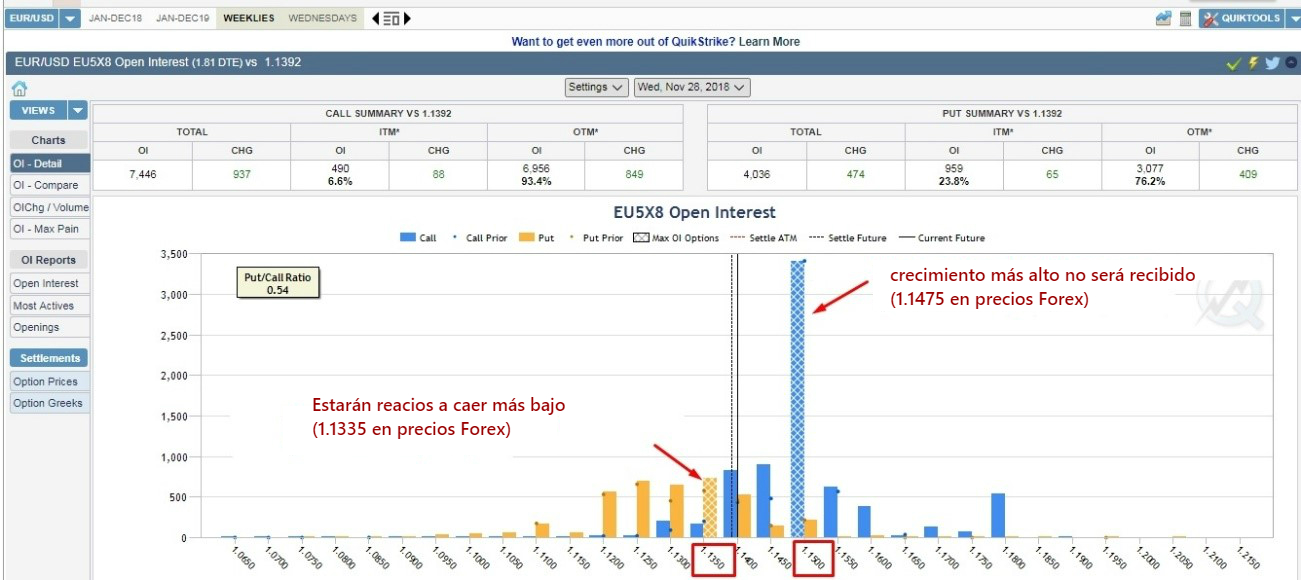The height and width of the screenshot is (580, 1301).
Task: Click call OTM change value 849
Action: pos(634,175)
